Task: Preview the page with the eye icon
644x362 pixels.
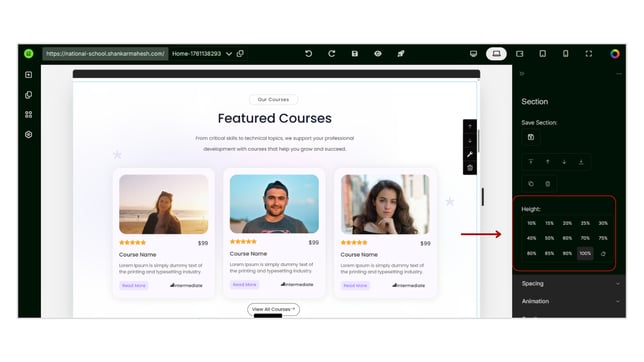Action: [x=378, y=53]
